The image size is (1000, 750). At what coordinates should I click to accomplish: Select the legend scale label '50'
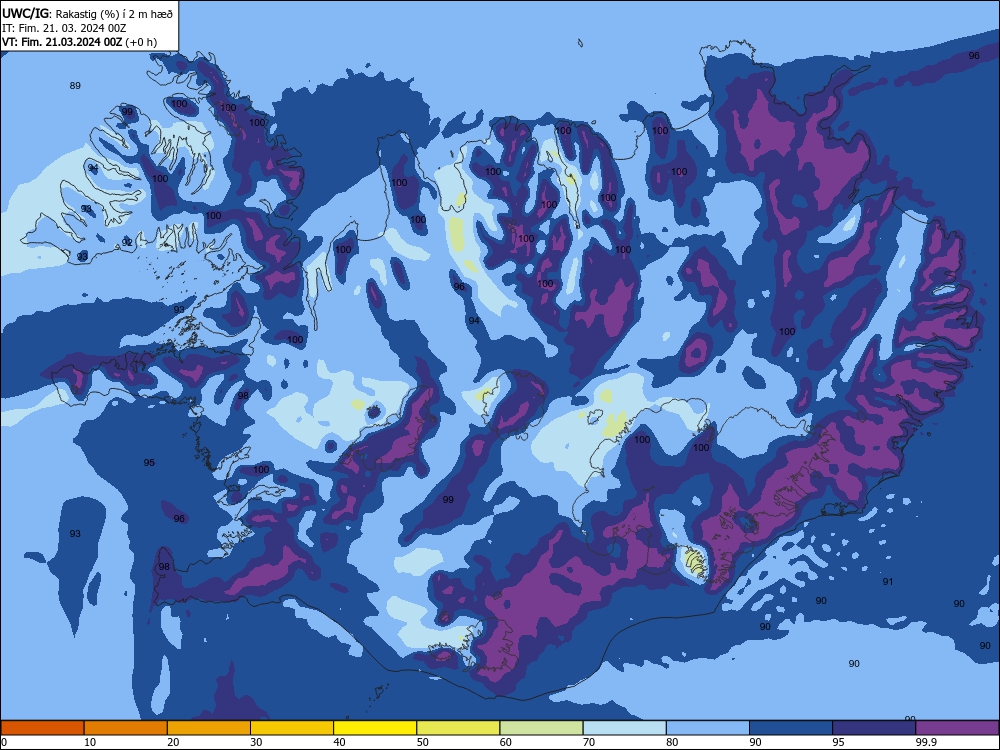423,742
